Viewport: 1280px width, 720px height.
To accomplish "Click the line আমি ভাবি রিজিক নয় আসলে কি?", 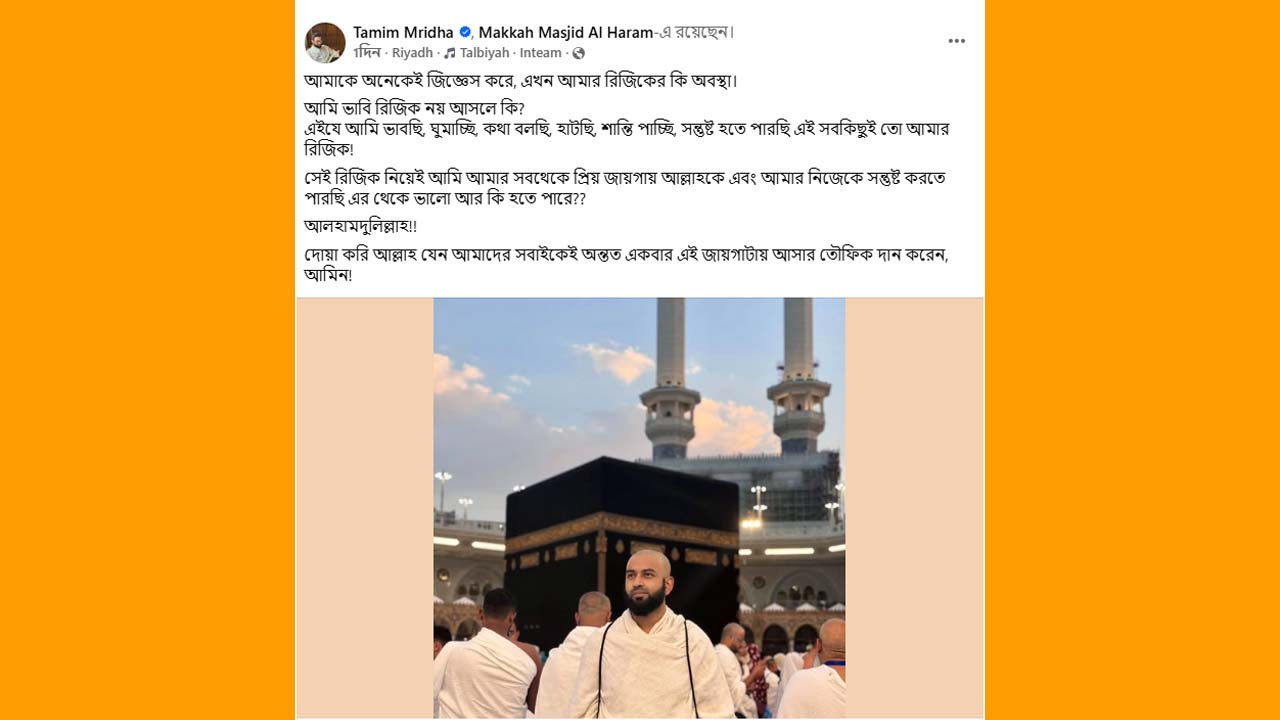I will pos(414,108).
